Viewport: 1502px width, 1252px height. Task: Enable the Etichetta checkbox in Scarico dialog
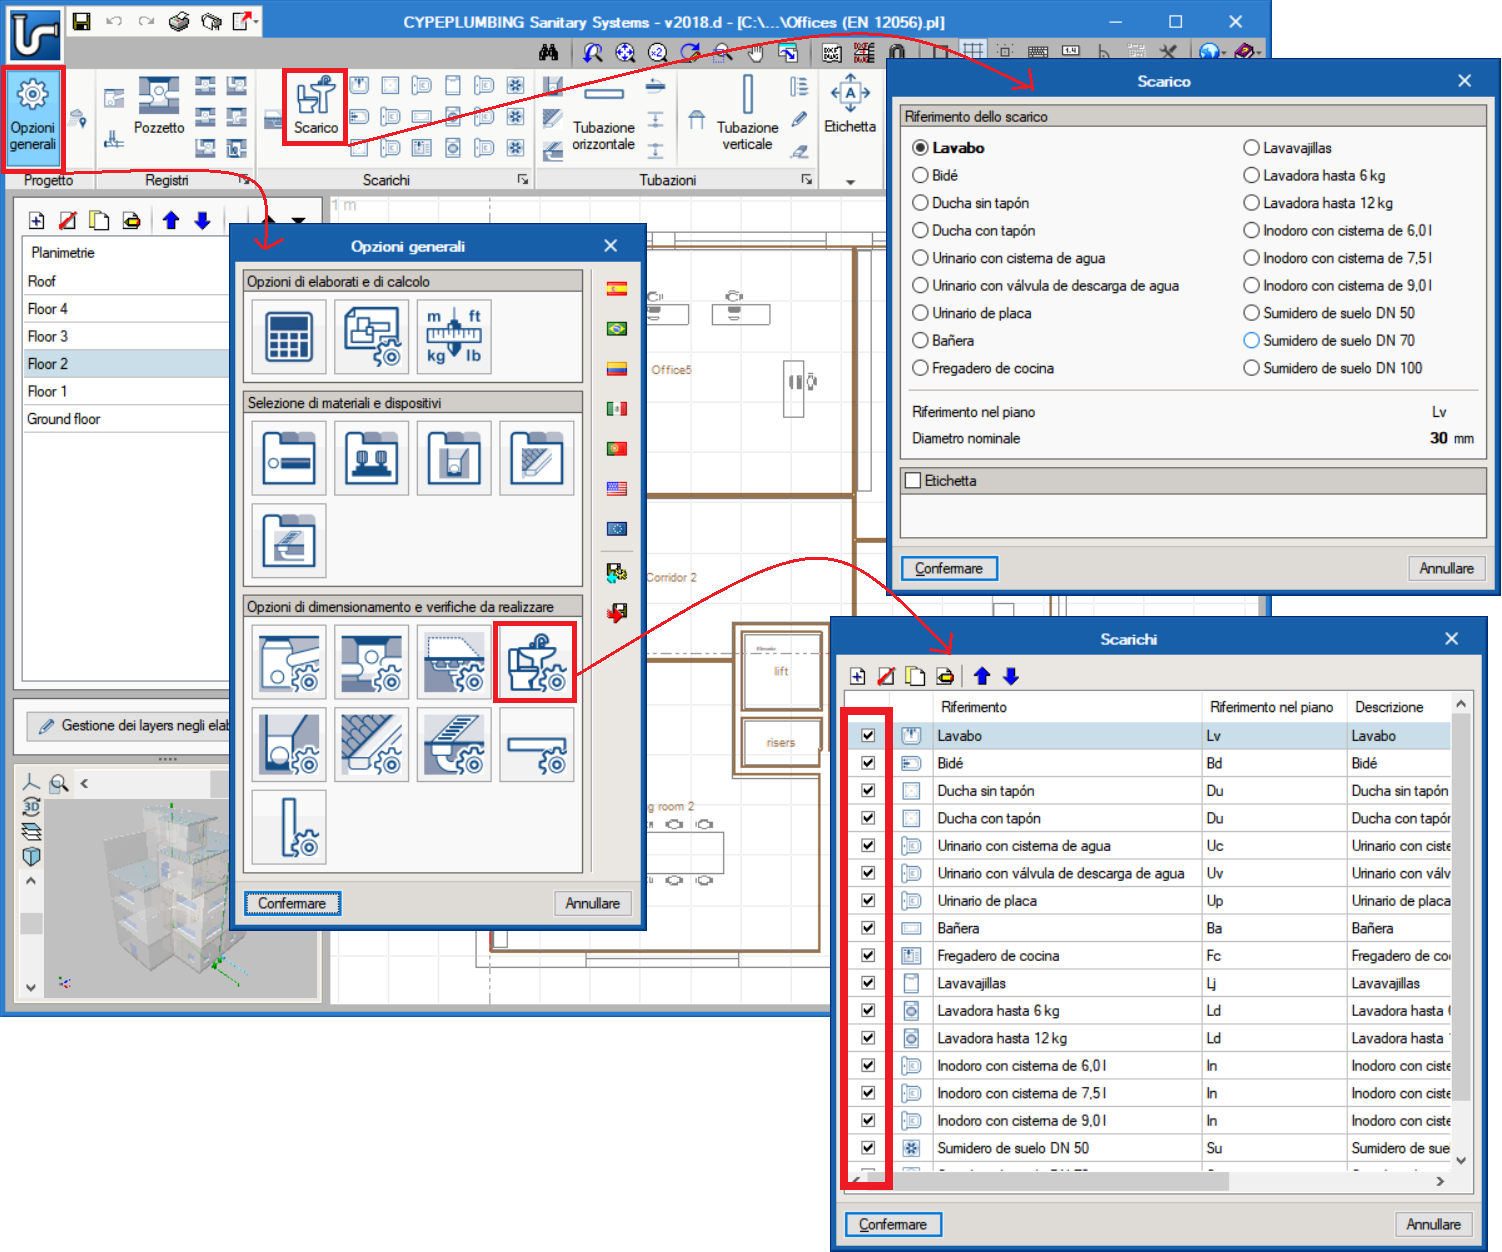point(913,481)
